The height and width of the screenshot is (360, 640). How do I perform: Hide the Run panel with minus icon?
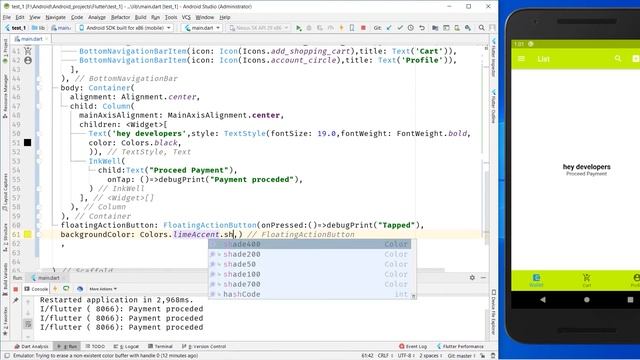tap(483, 278)
